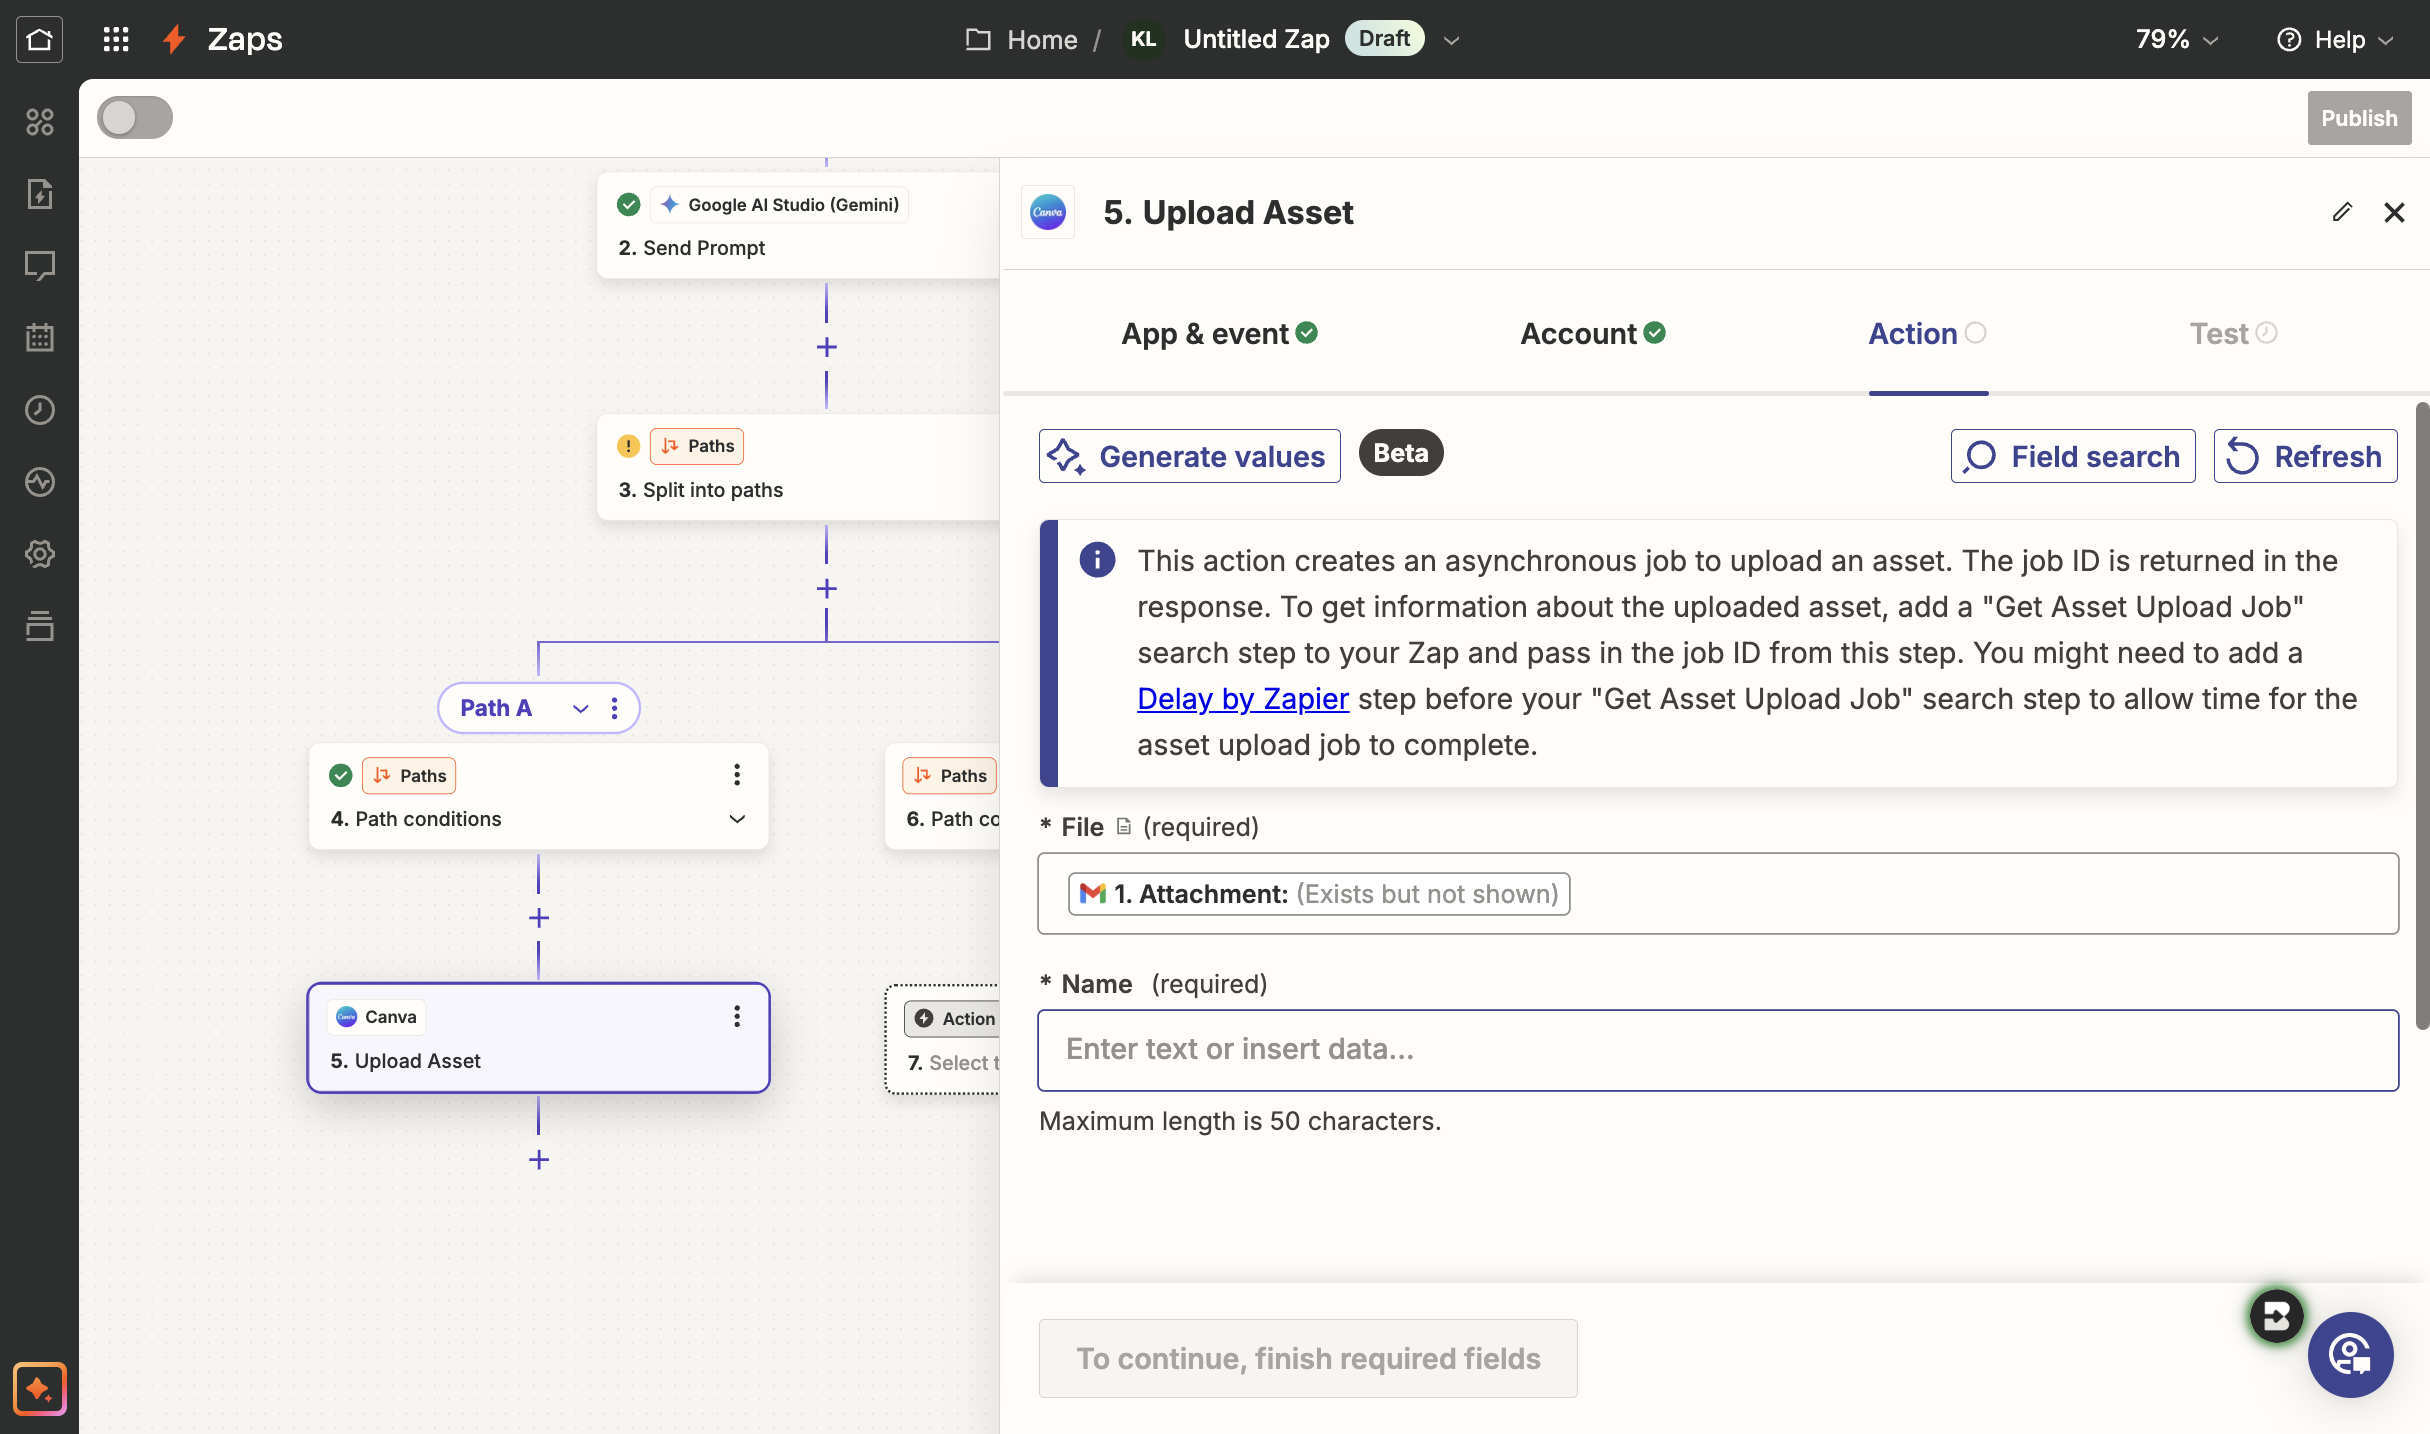Select the Select action step 7 card
The image size is (2430, 1434).
click(x=942, y=1040)
